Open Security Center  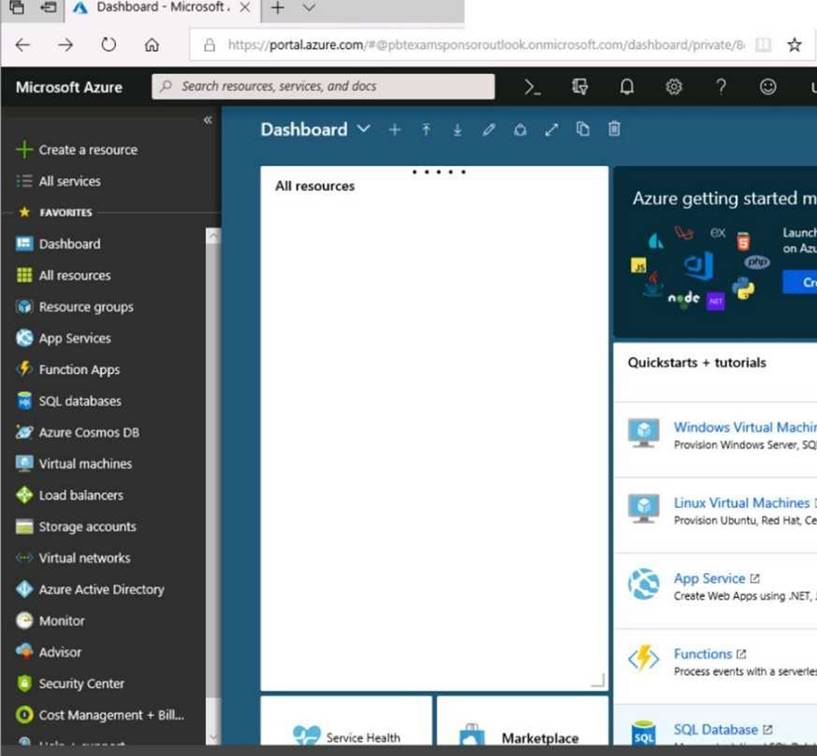[70, 684]
